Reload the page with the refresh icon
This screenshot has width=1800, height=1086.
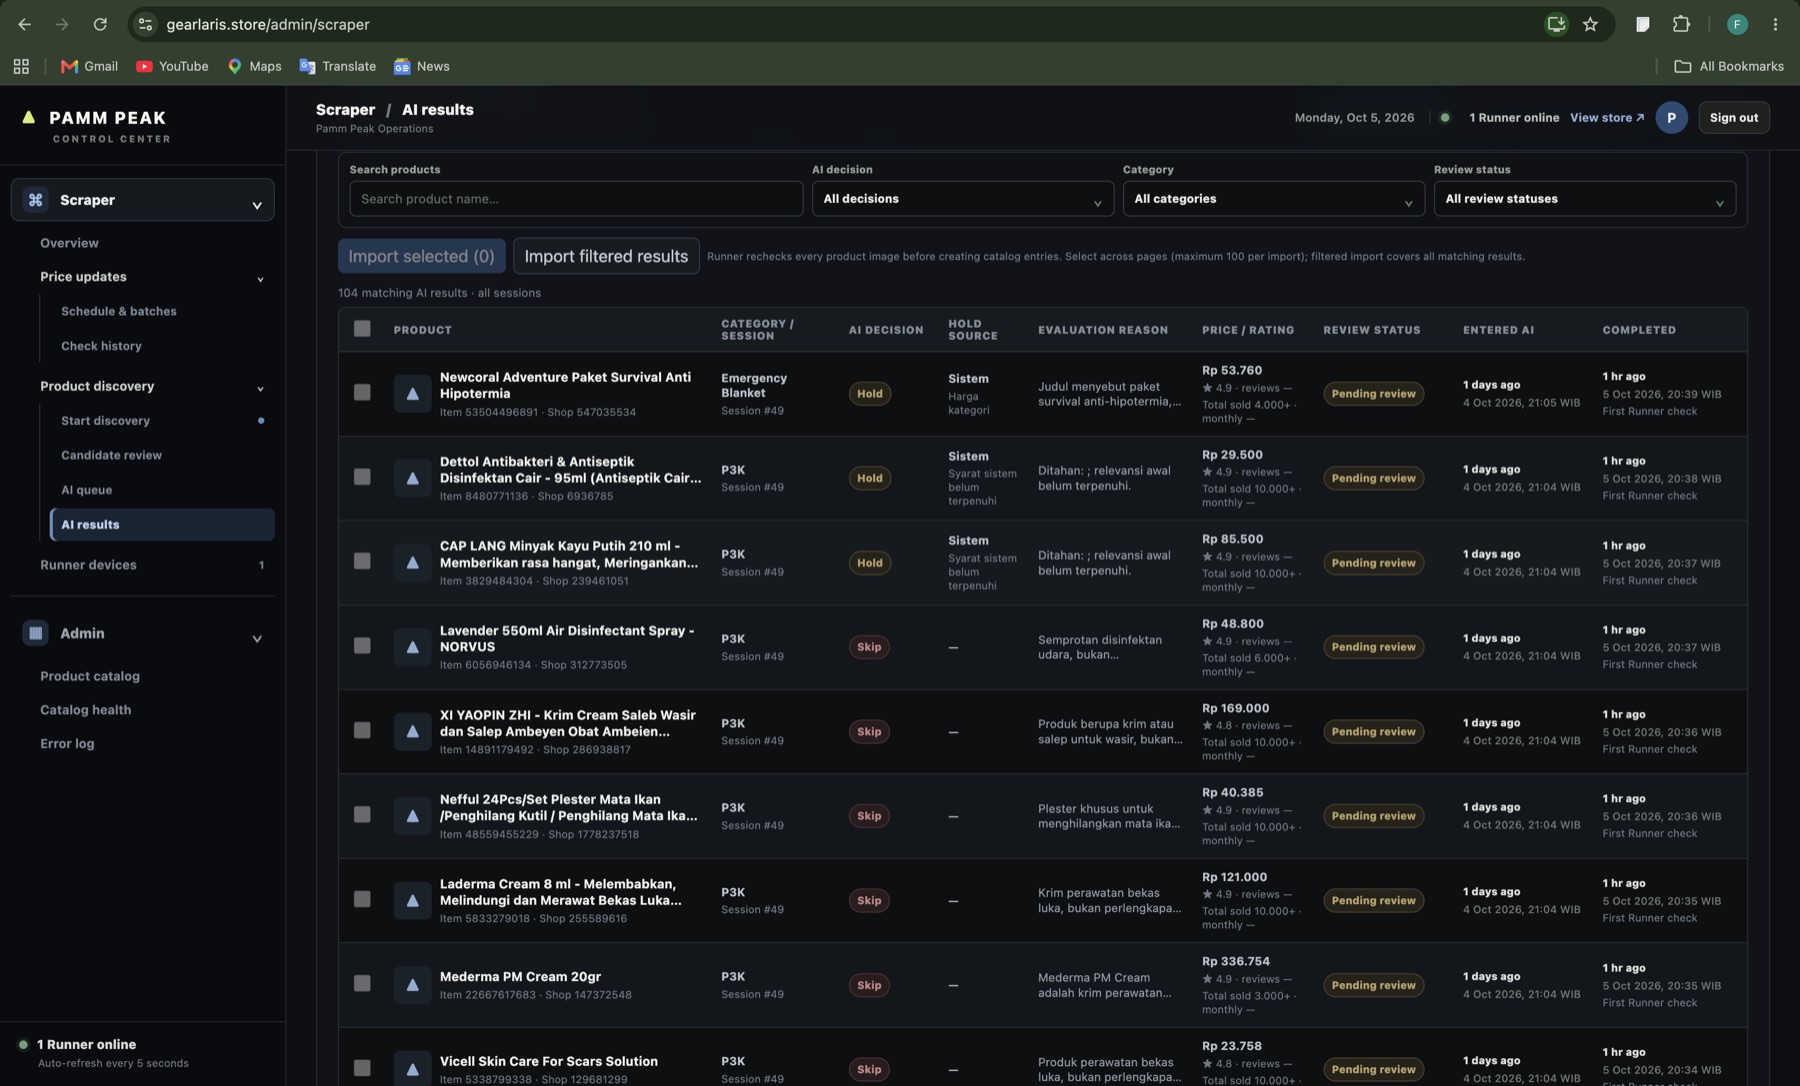click(100, 24)
